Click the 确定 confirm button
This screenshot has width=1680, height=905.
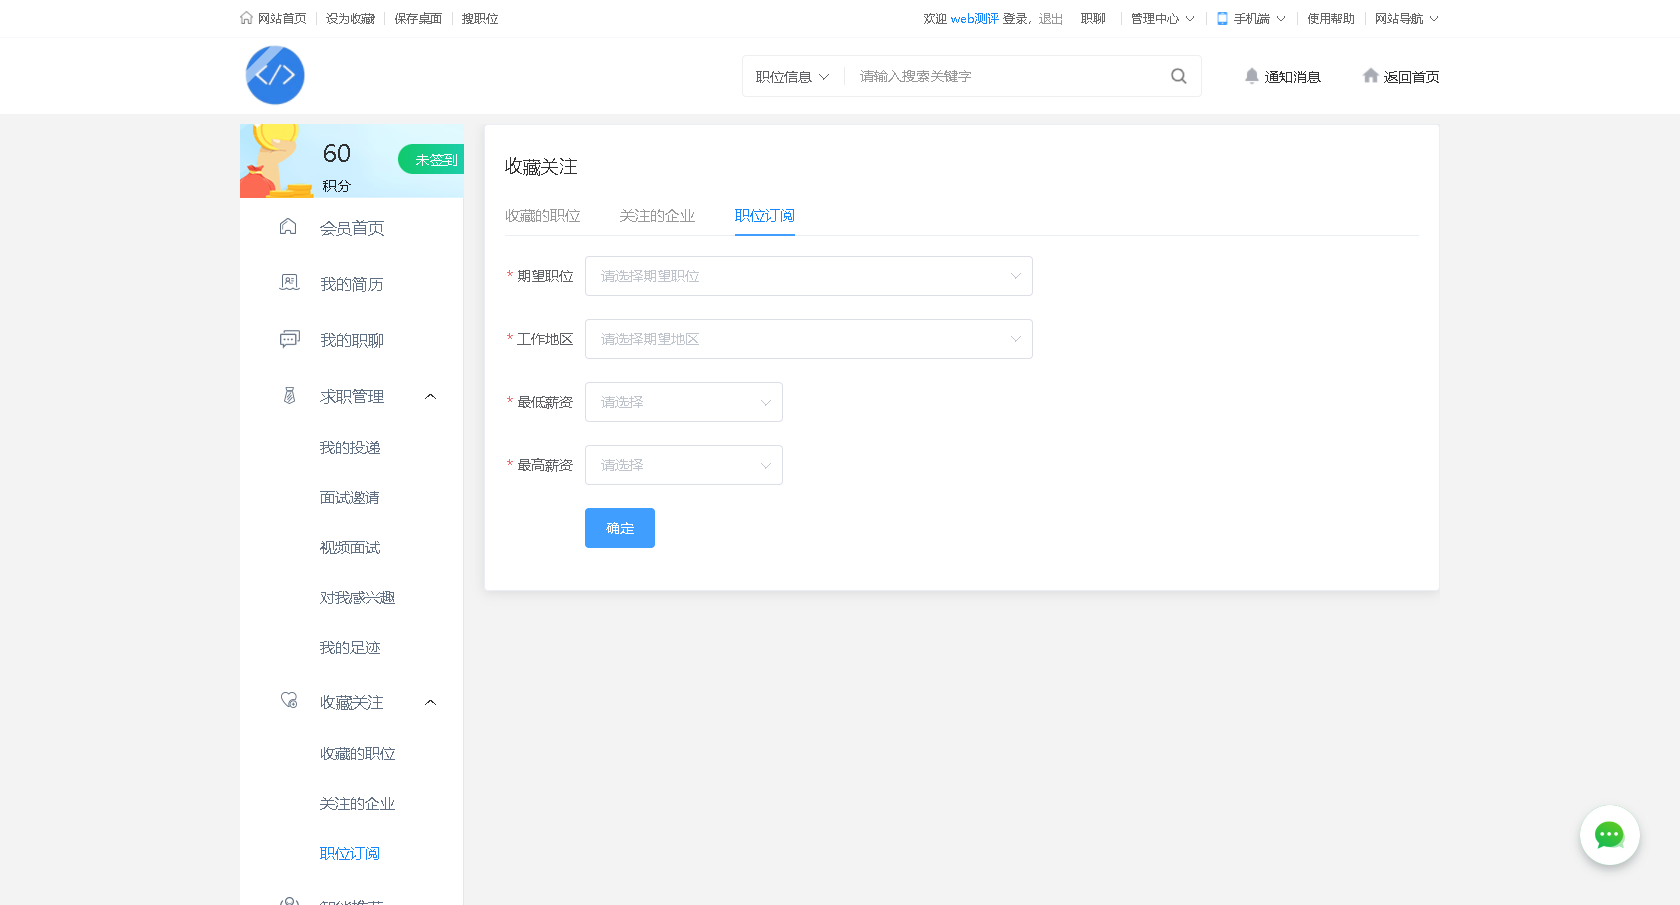pyautogui.click(x=620, y=528)
